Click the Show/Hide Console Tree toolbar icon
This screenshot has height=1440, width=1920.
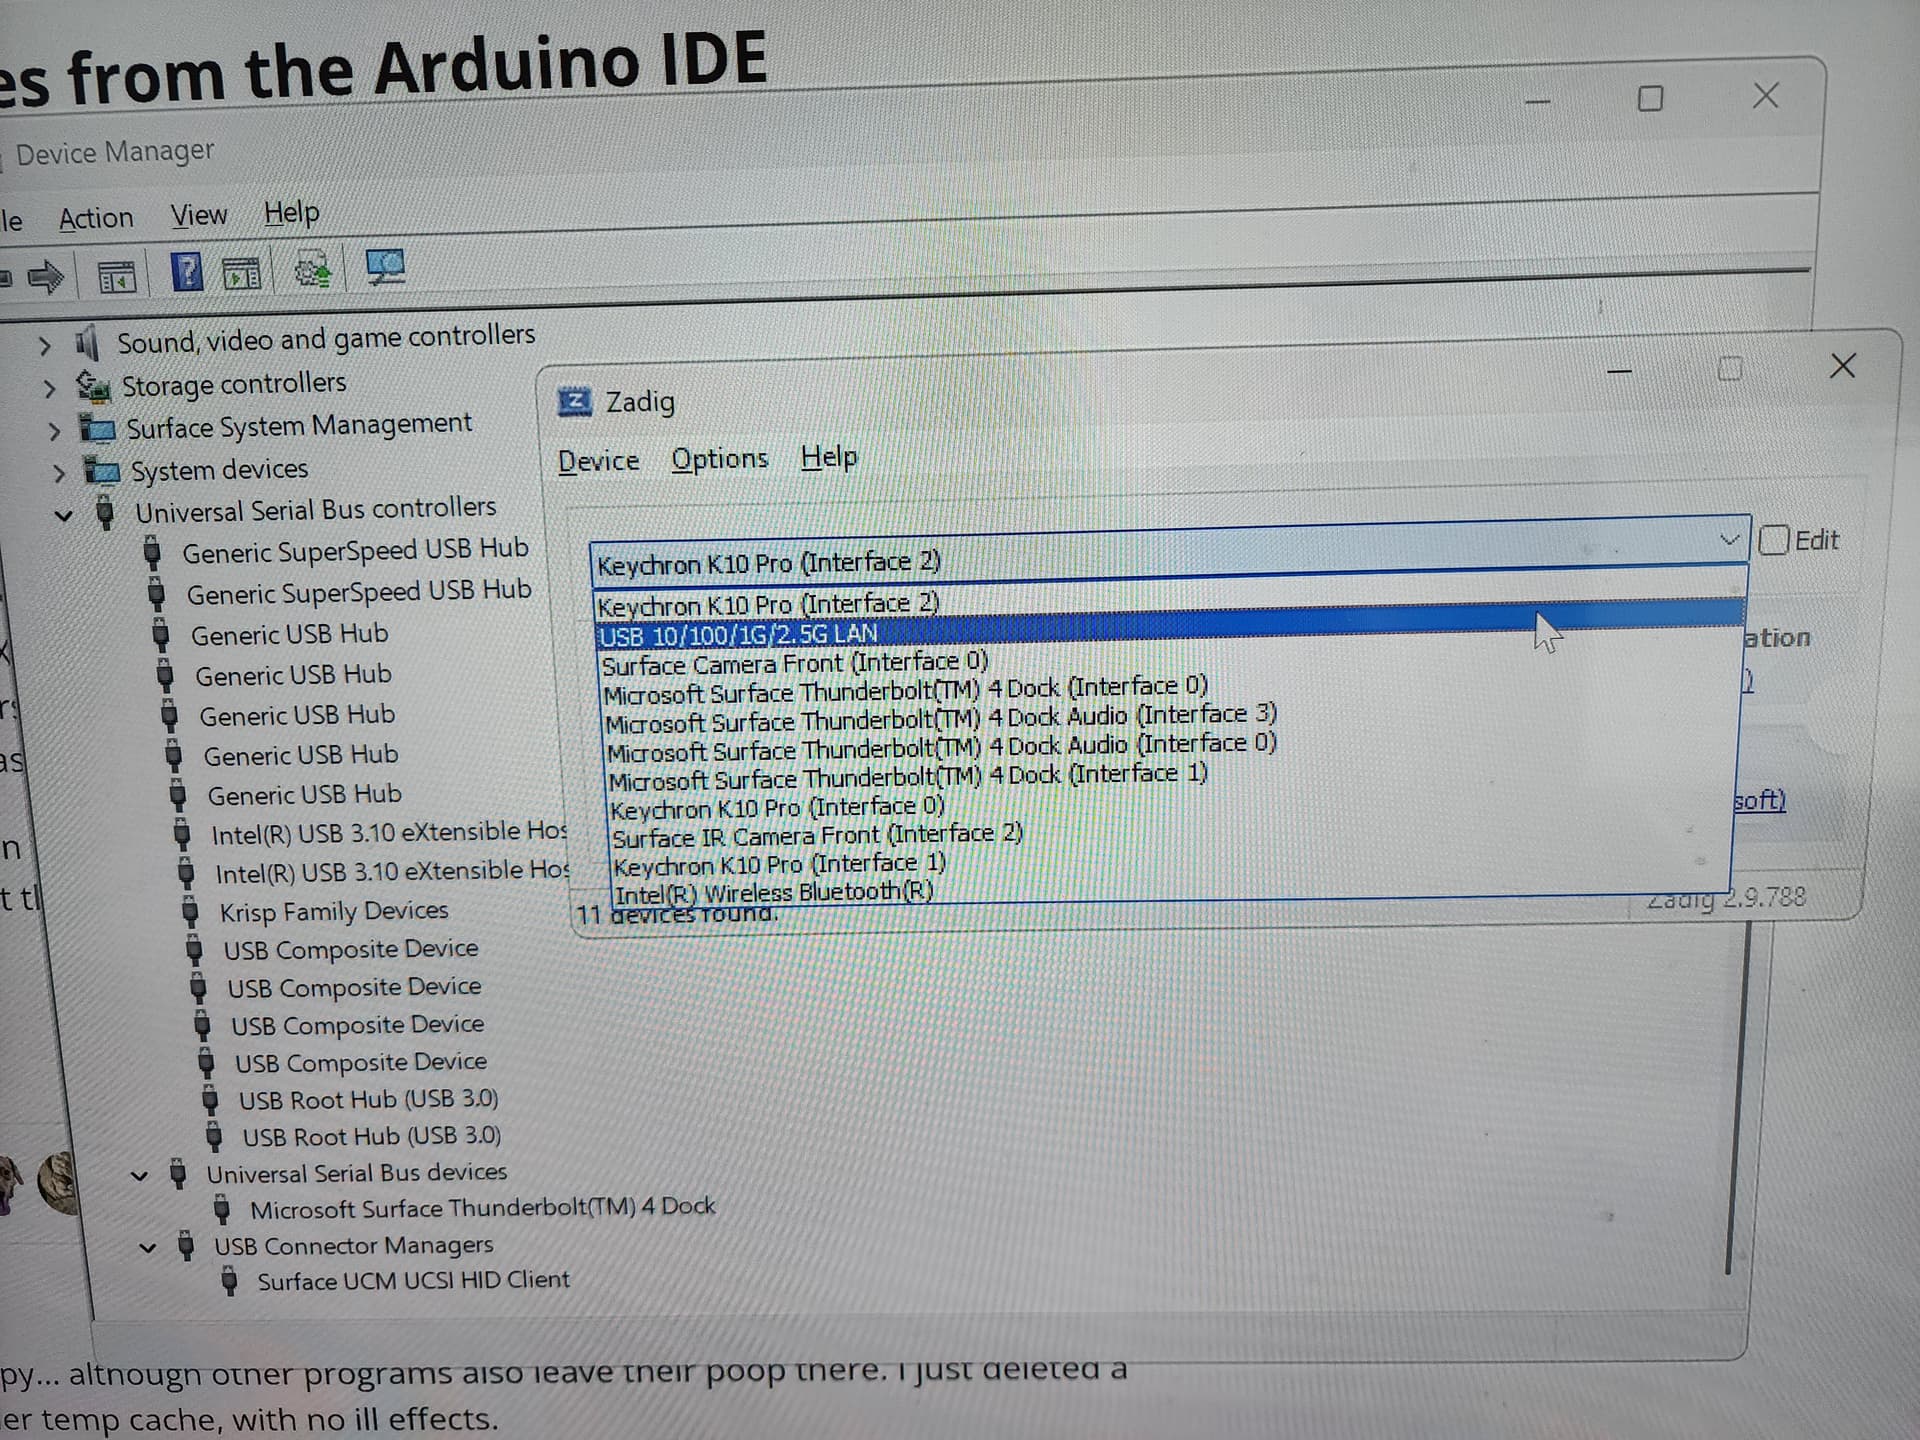tap(117, 276)
